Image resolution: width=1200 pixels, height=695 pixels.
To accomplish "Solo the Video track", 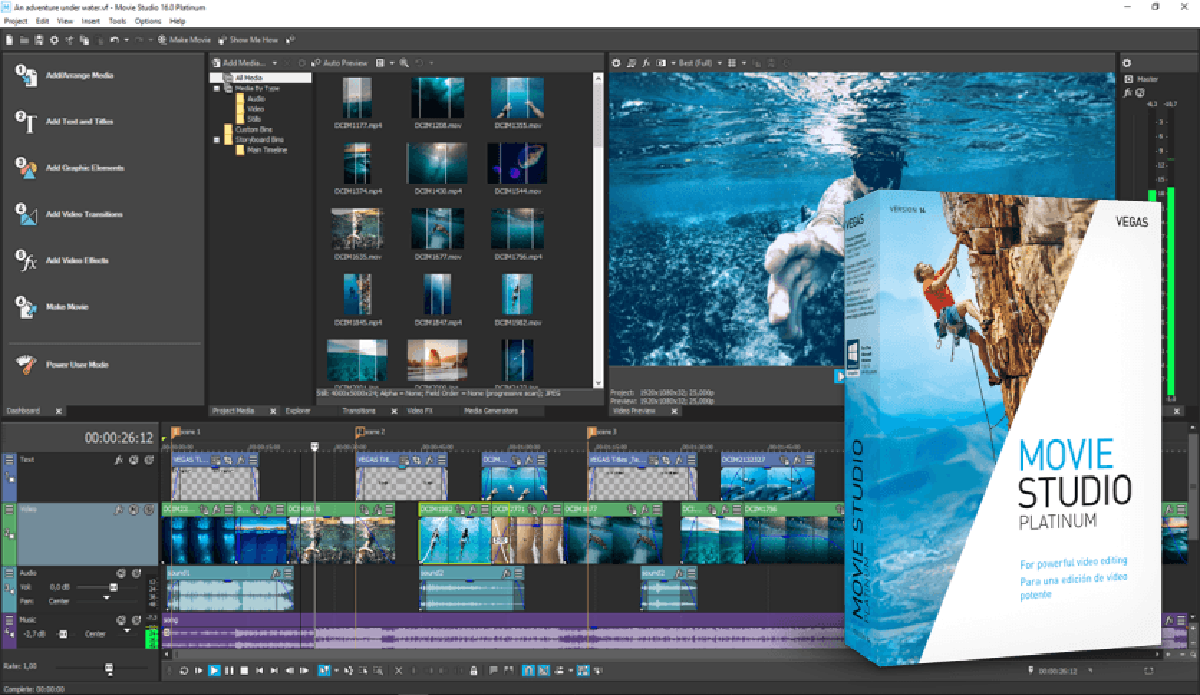I will tap(147, 510).
